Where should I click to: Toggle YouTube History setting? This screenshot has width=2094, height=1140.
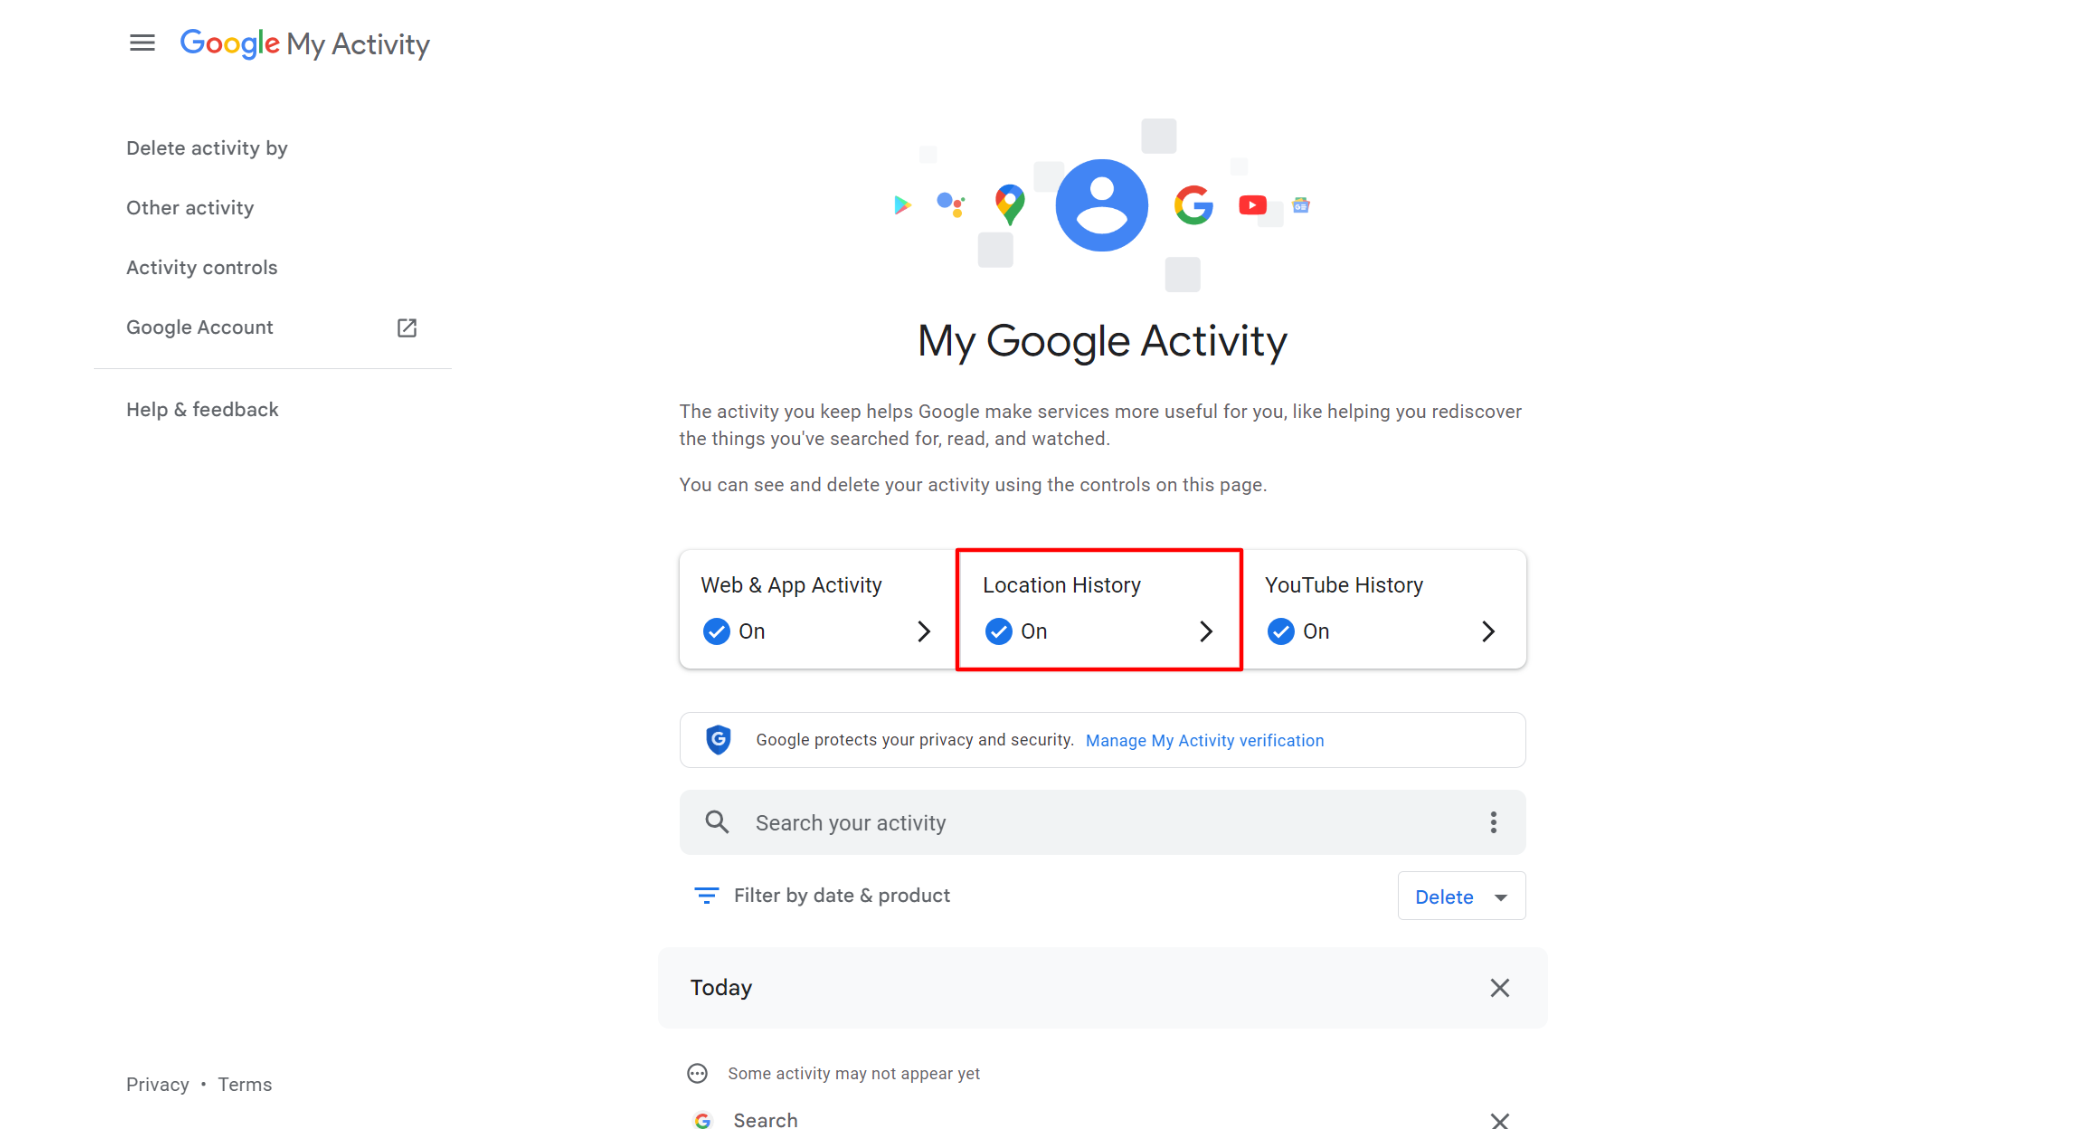[1280, 631]
